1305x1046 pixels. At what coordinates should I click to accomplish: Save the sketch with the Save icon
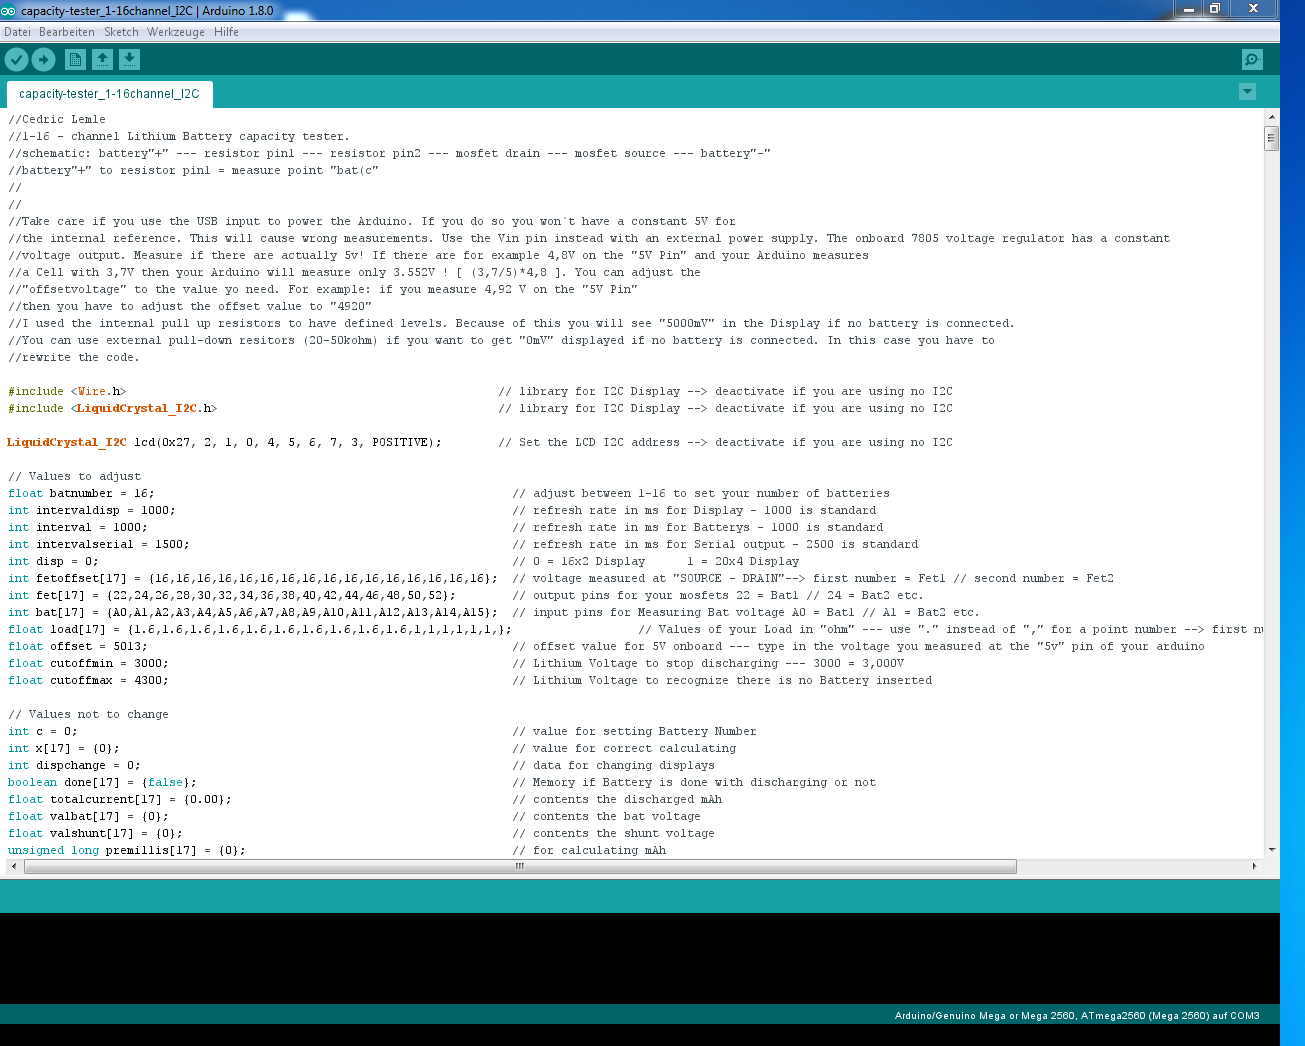click(x=129, y=60)
